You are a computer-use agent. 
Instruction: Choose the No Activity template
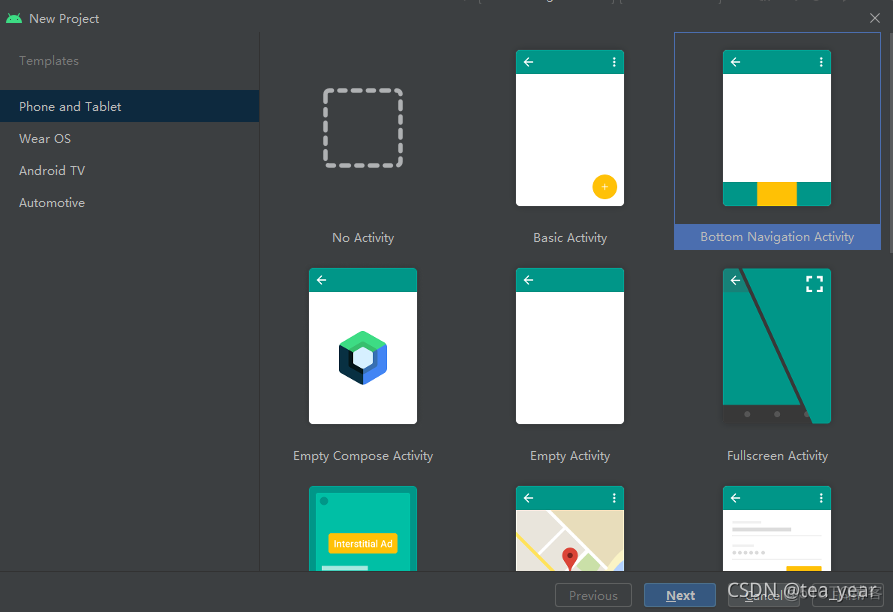click(362, 128)
